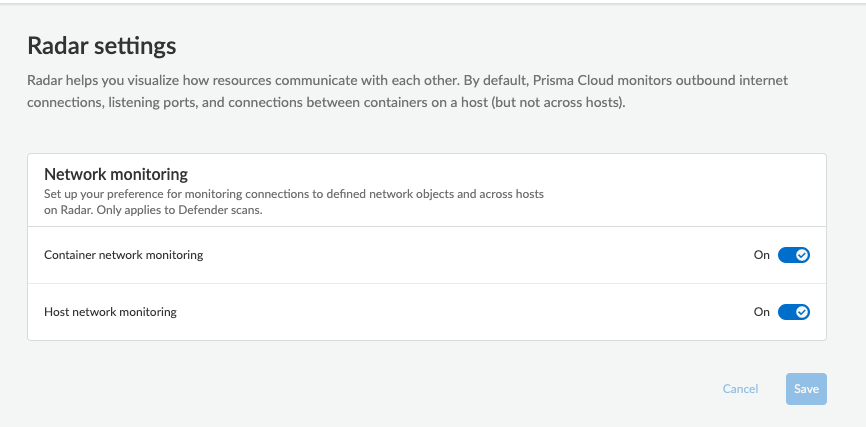Click checkmark knob in Host monitoring toggle
Image resolution: width=866 pixels, height=427 pixels.
coord(802,312)
